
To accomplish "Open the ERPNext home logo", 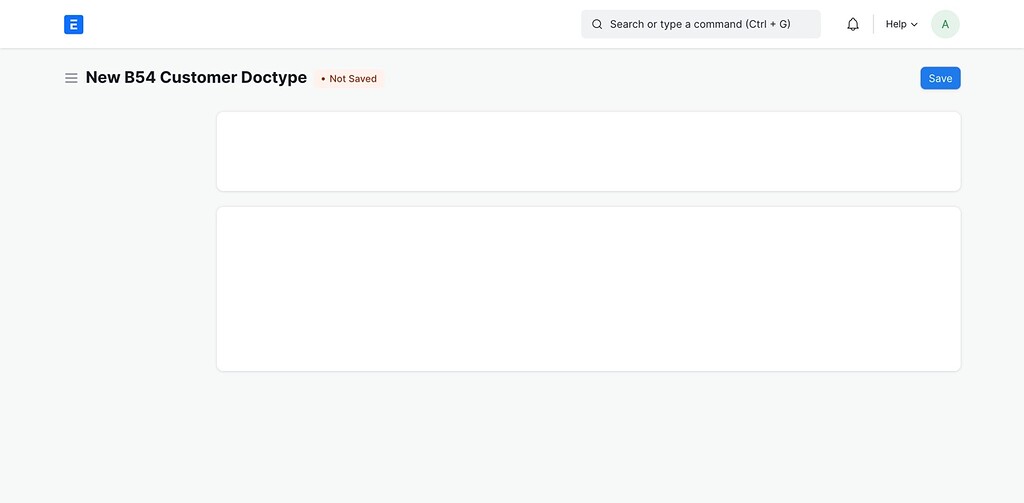I will 73,24.
